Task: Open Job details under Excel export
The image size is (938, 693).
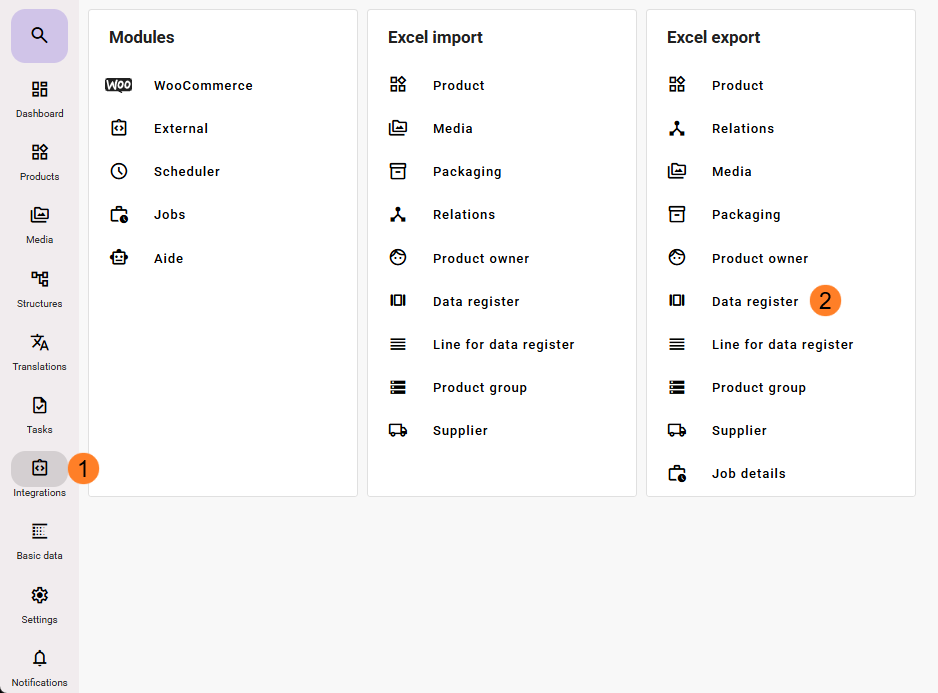Action: coord(748,474)
